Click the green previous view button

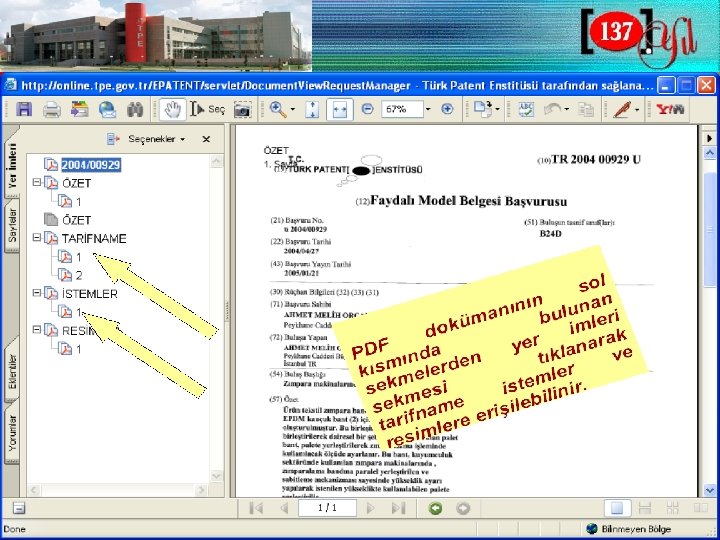[435, 508]
